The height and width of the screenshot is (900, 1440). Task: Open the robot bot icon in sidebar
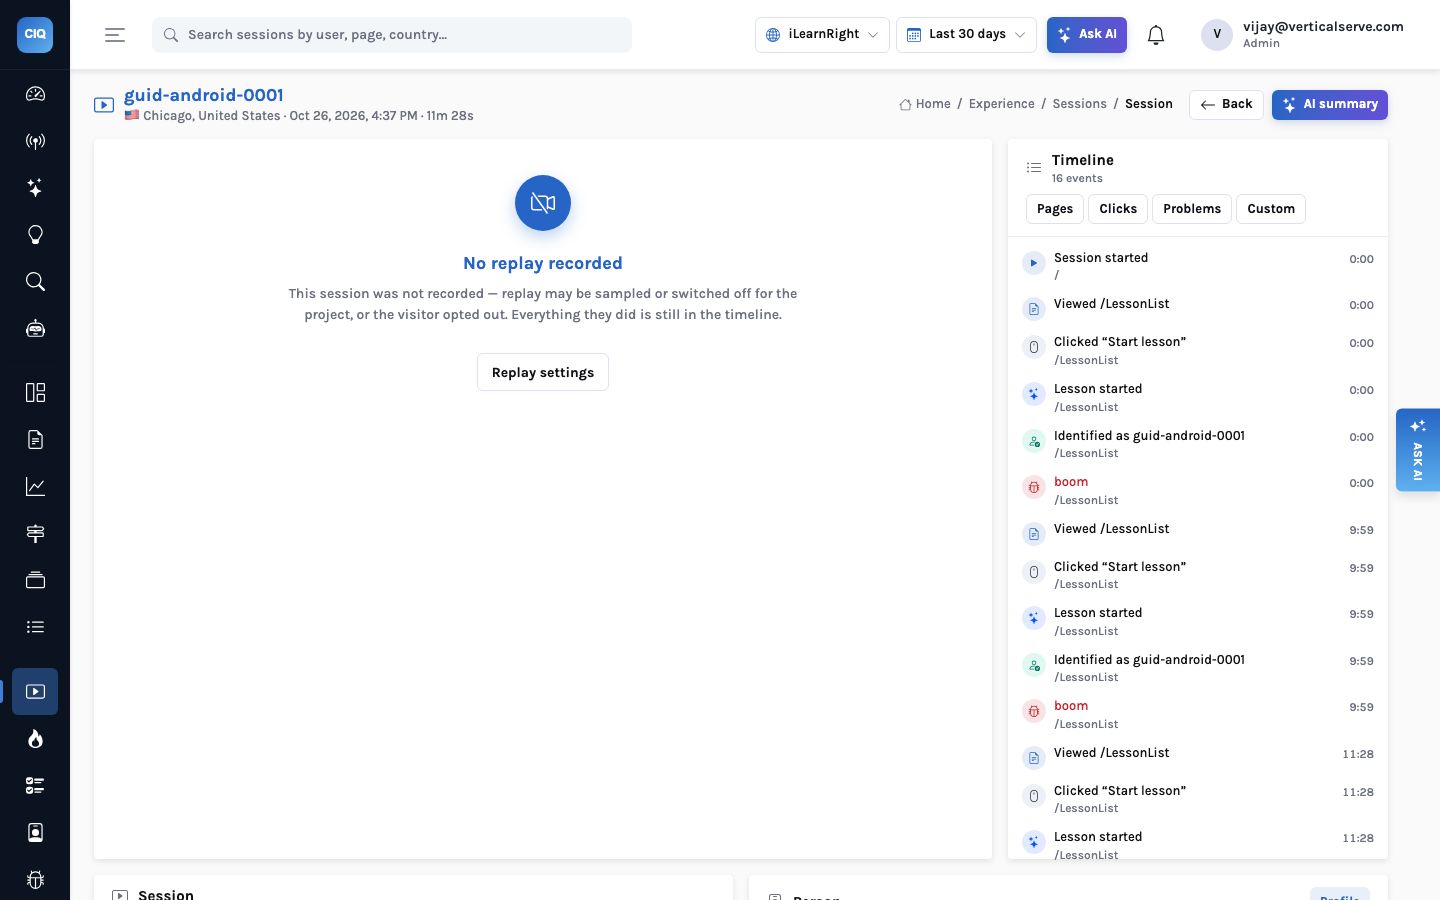click(35, 329)
